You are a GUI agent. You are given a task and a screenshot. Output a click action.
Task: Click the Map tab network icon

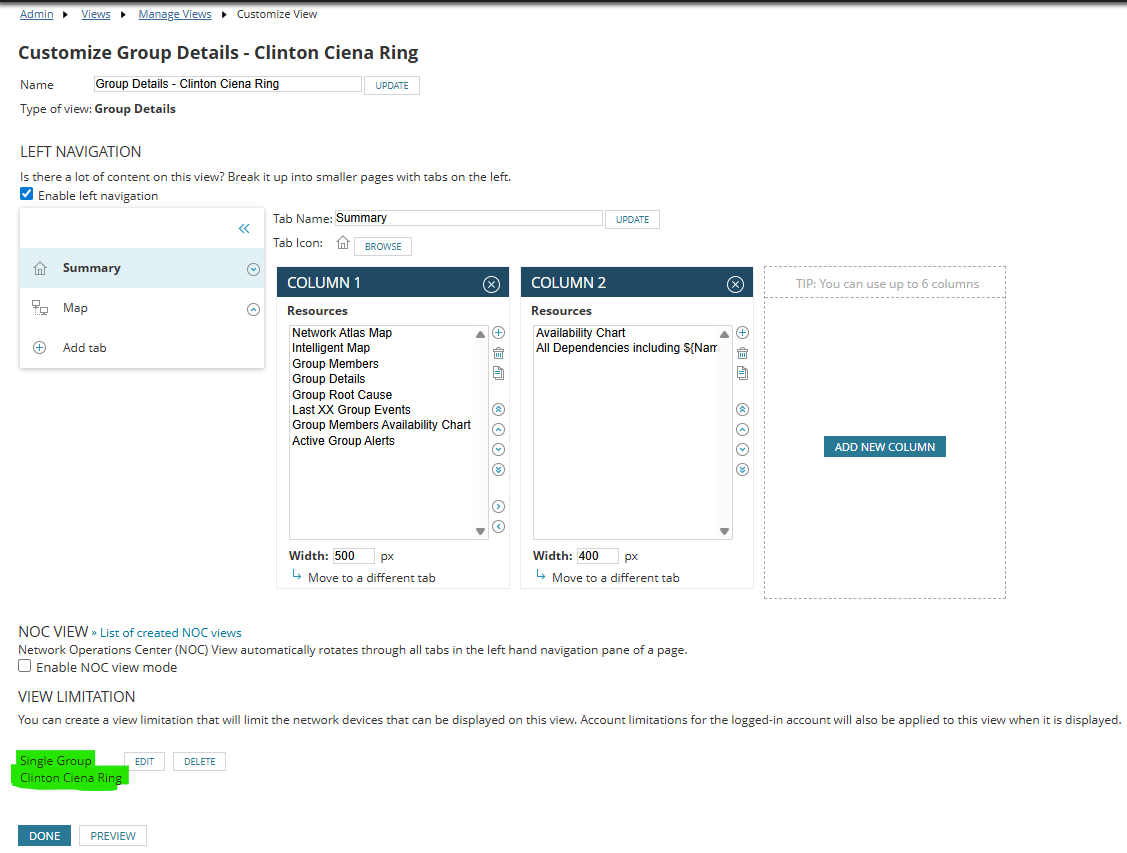click(40, 308)
